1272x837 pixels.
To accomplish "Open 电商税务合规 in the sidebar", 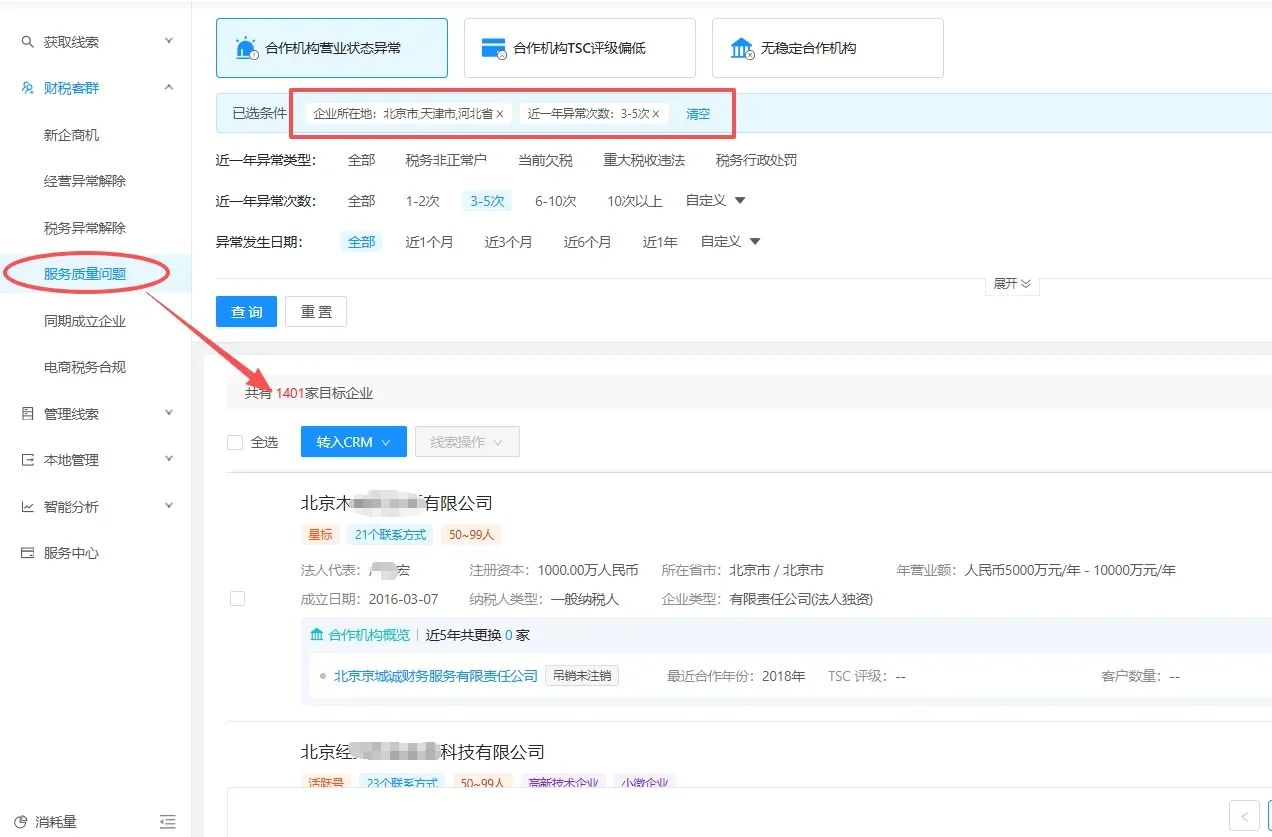I will (x=85, y=367).
